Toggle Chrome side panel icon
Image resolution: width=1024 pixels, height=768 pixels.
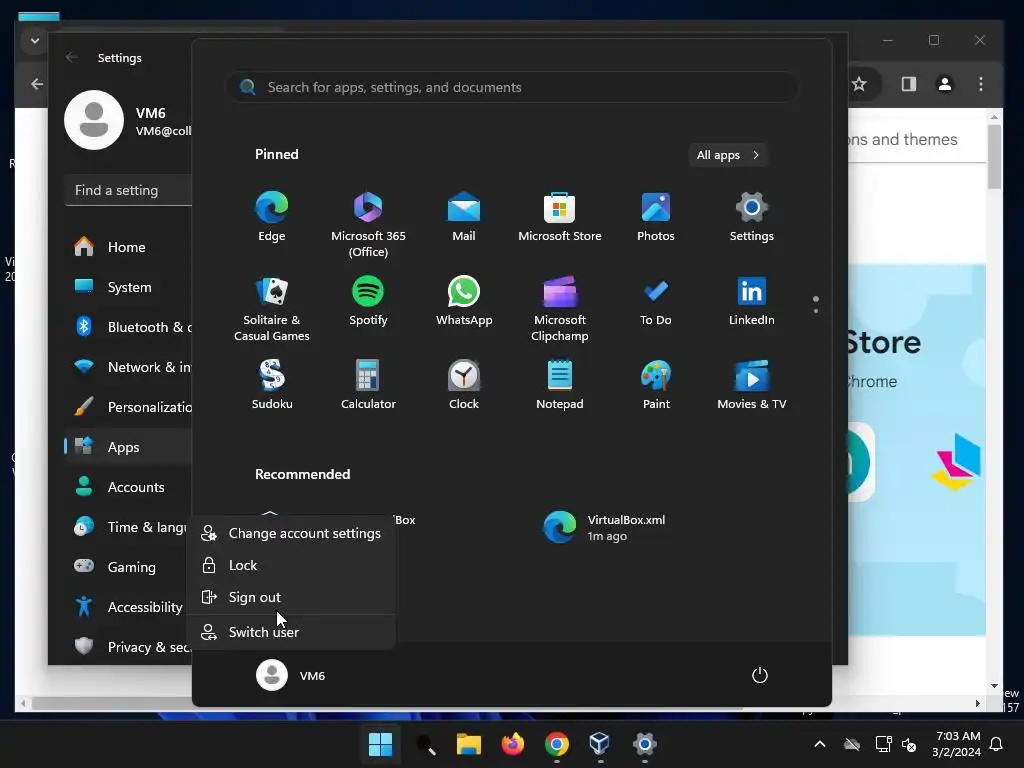coord(908,84)
